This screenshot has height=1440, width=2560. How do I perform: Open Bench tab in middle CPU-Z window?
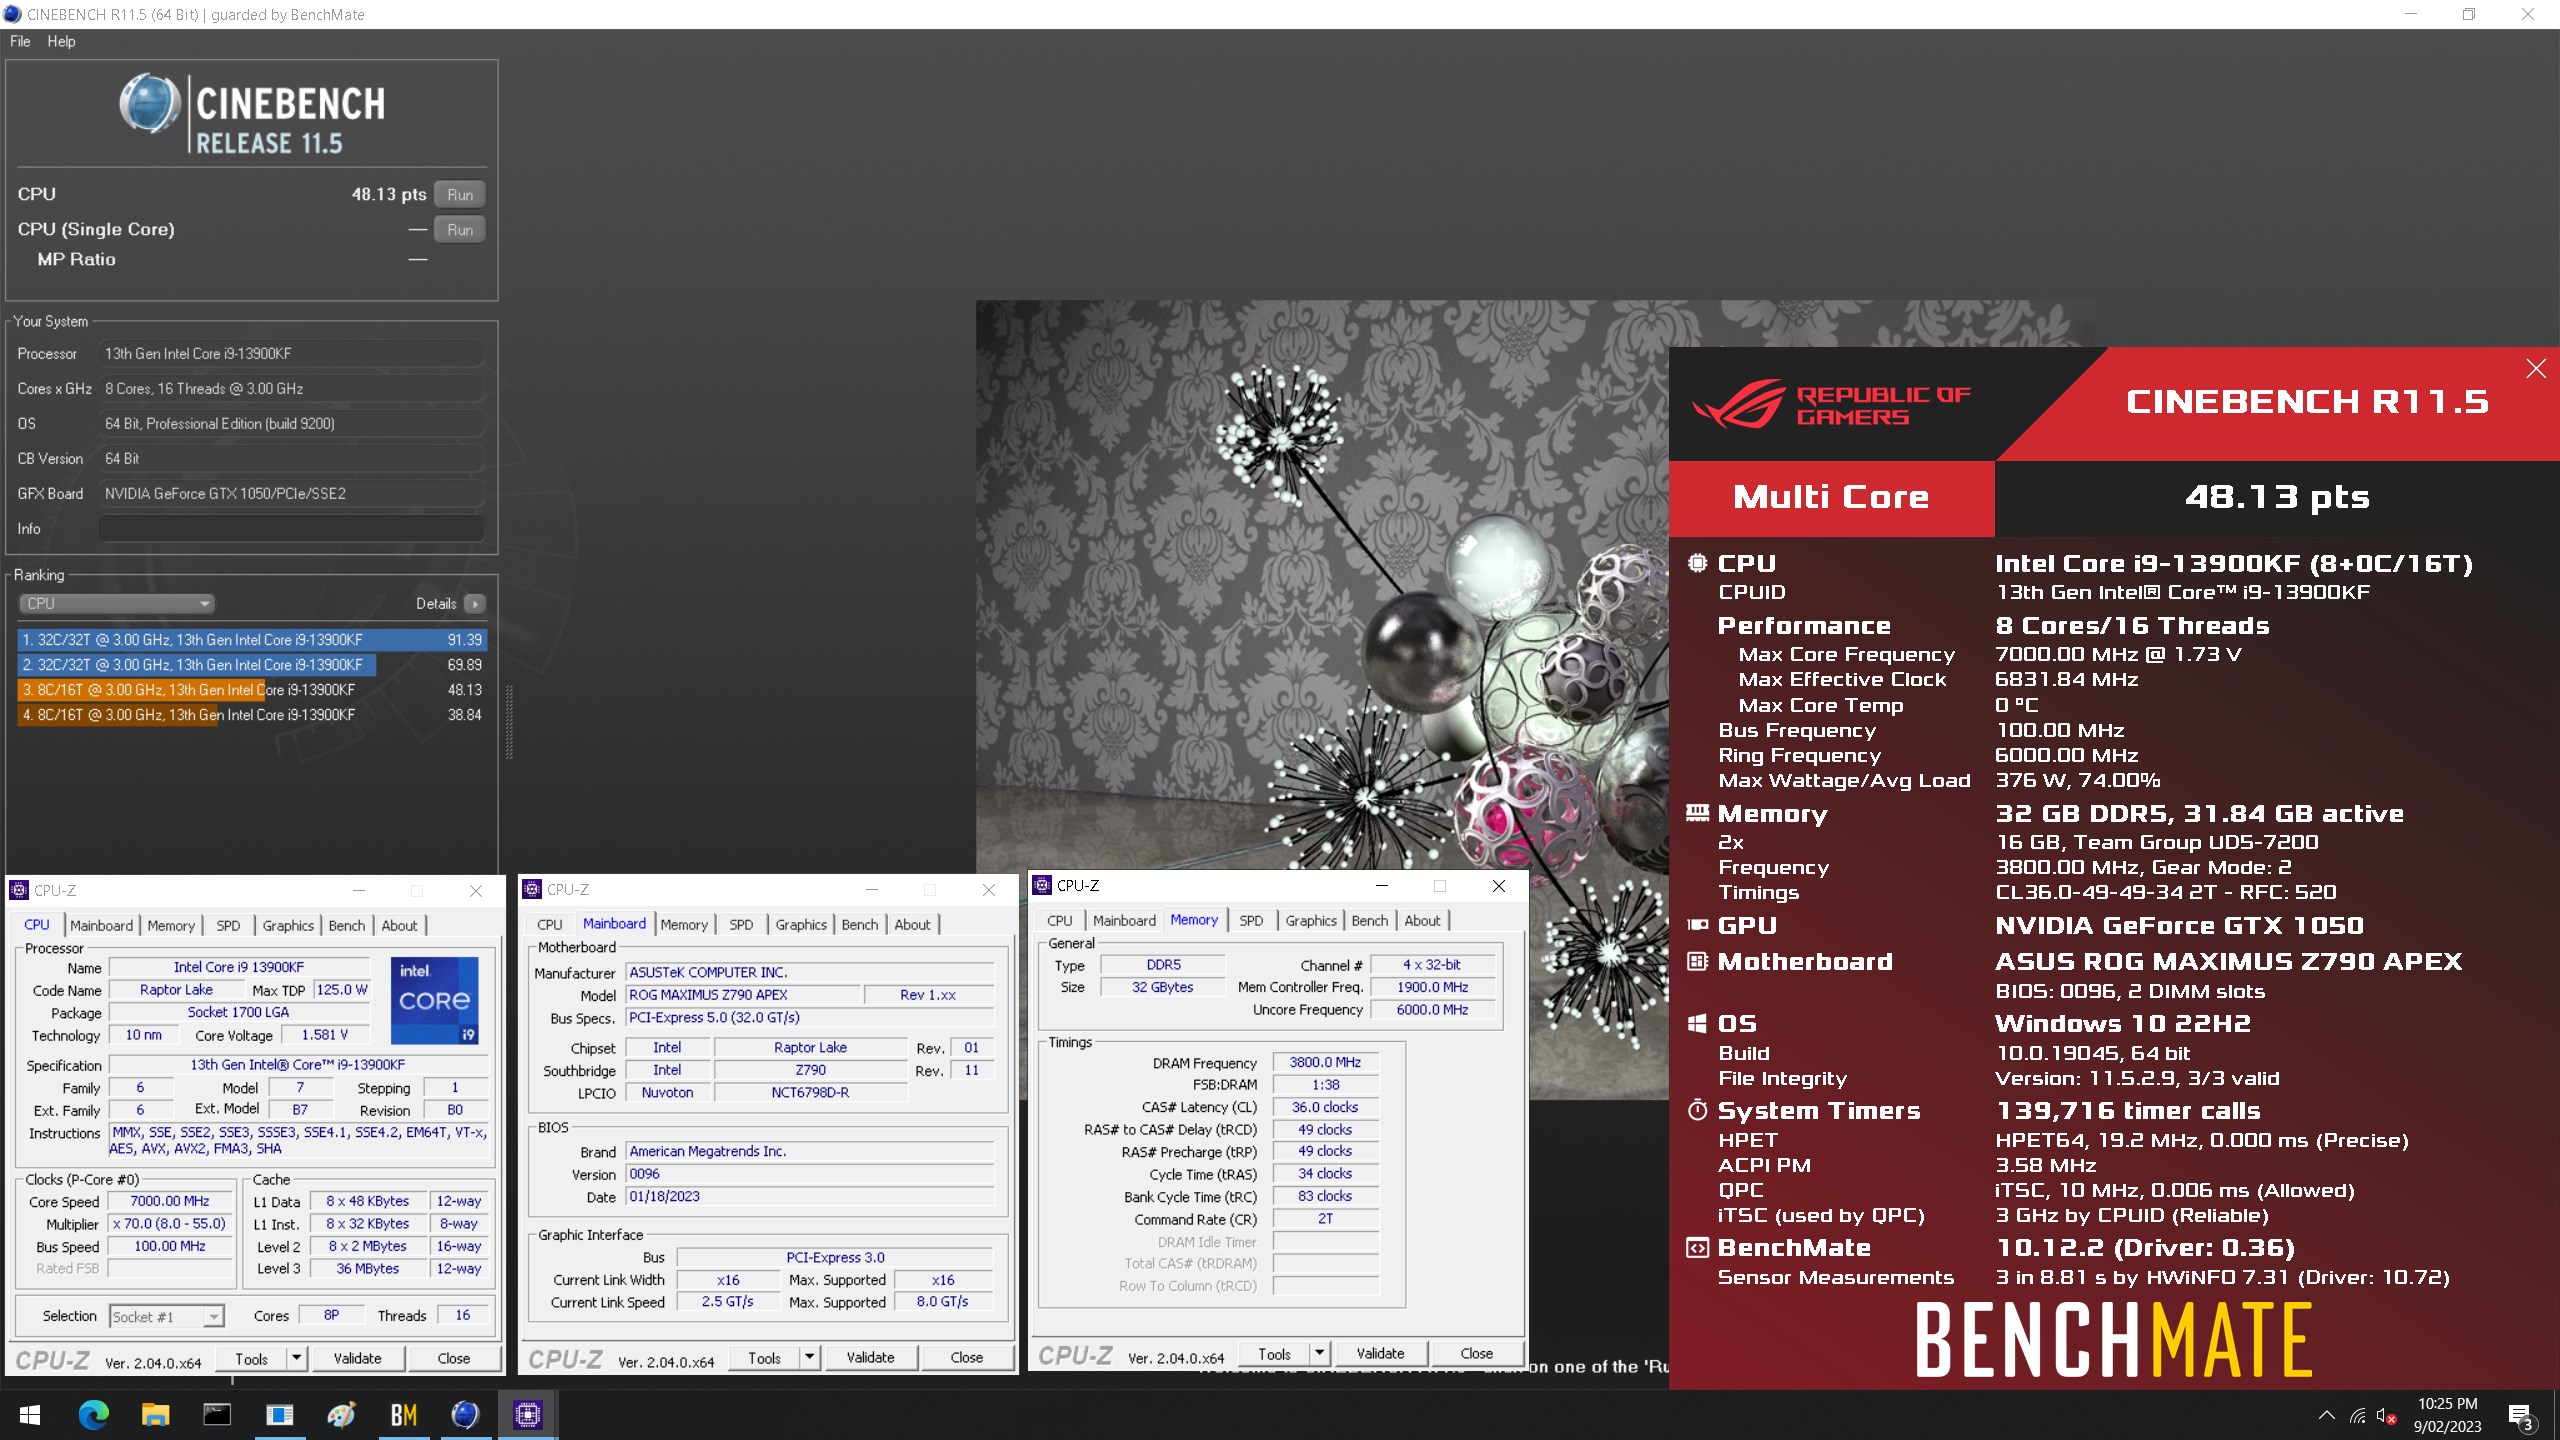coord(860,924)
